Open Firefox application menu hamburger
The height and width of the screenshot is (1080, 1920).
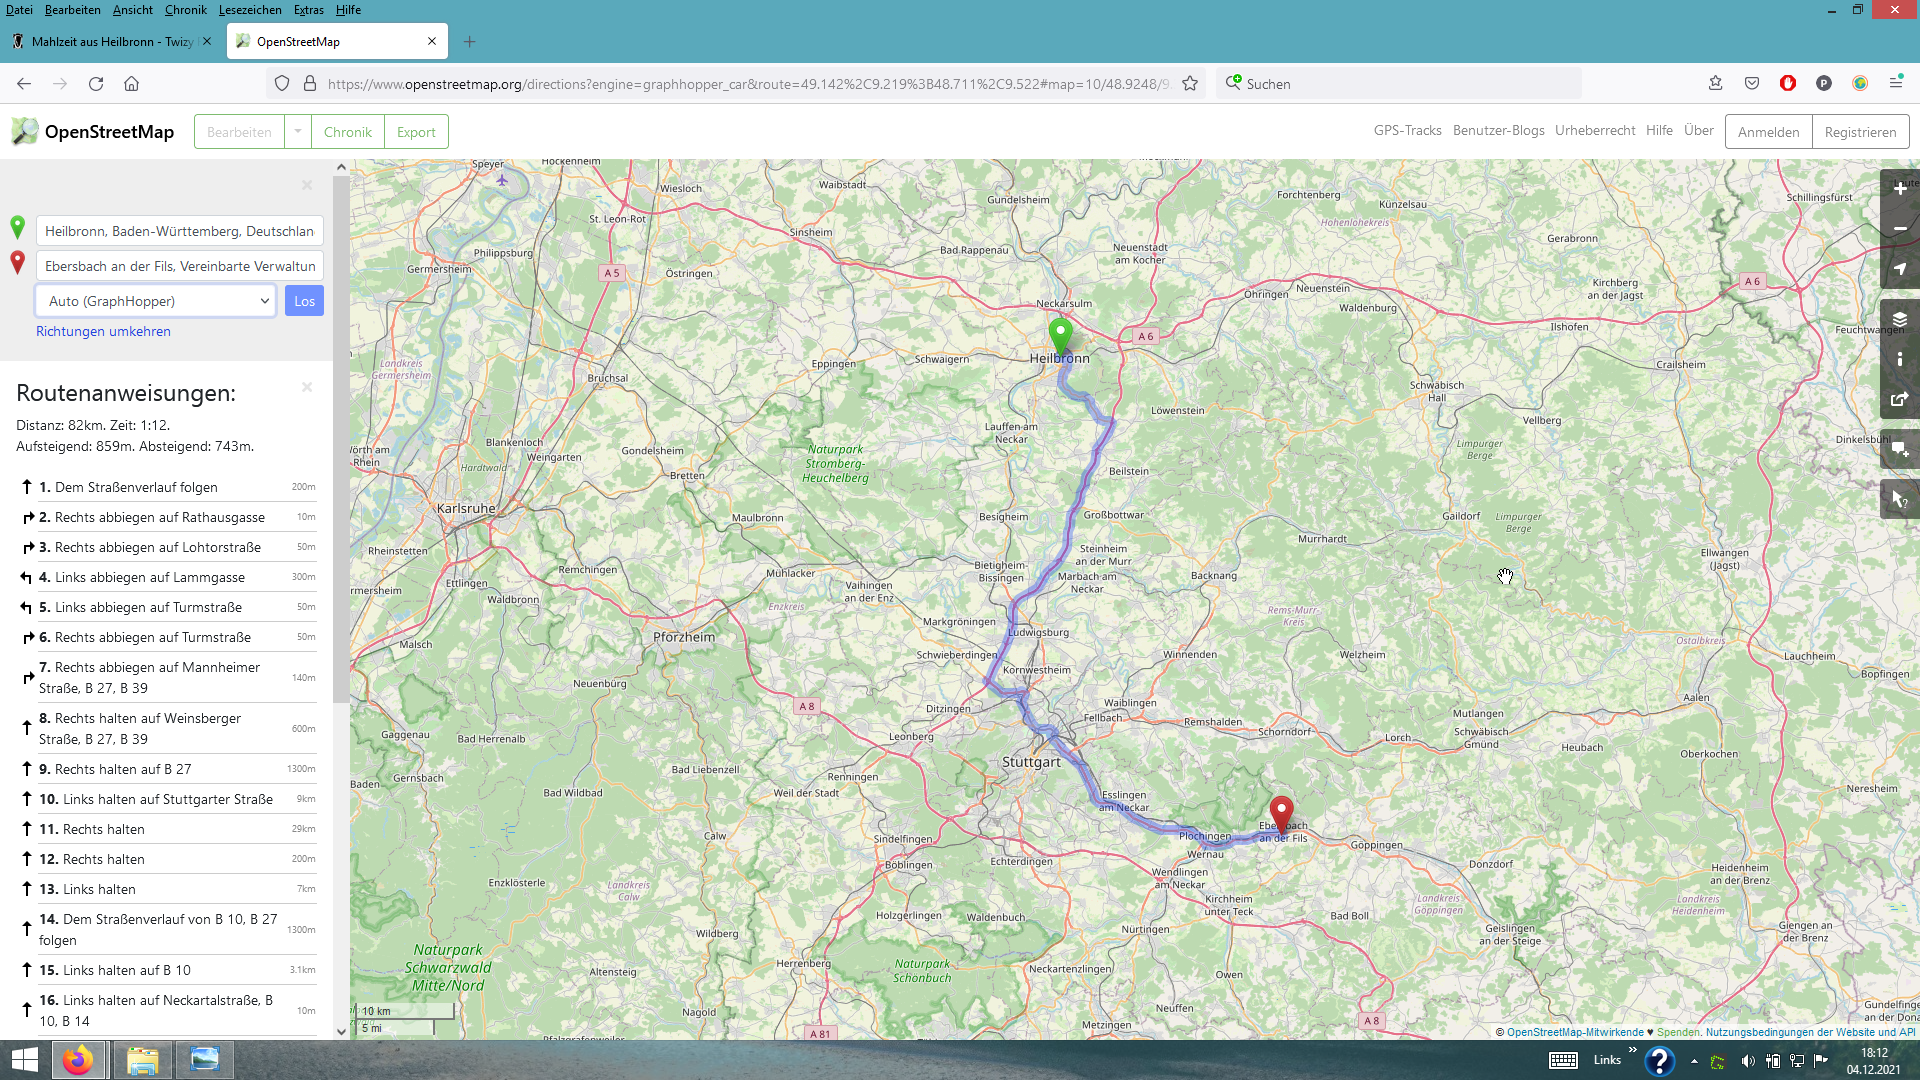coord(1895,84)
